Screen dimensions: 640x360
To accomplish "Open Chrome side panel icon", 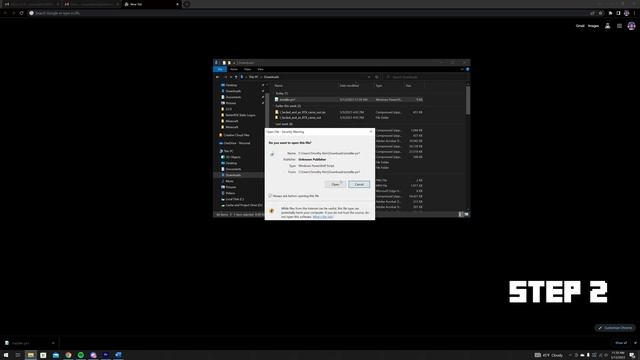I will [618, 13].
